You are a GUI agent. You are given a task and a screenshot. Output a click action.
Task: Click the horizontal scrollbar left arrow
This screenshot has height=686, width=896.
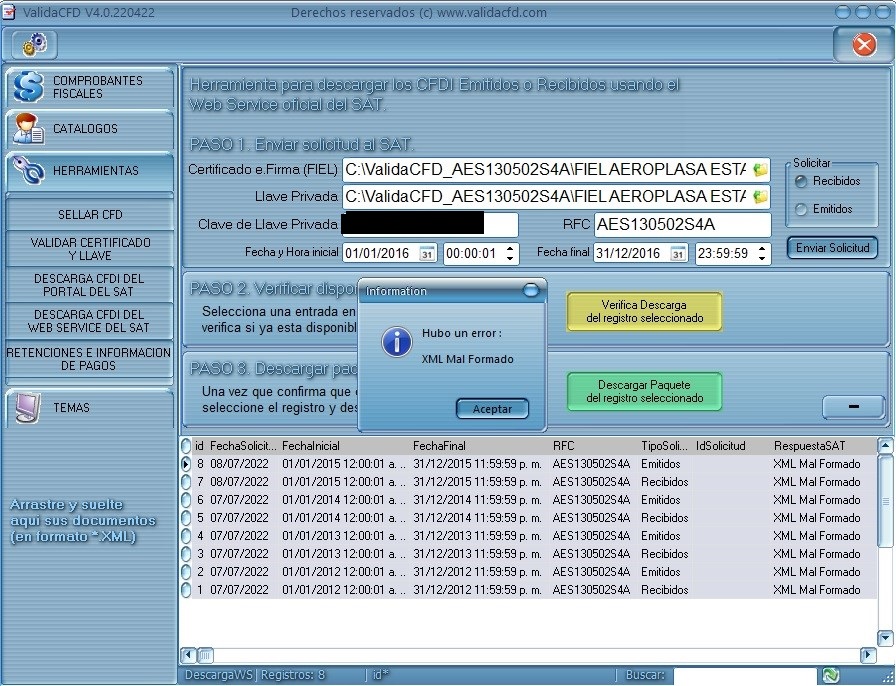tap(187, 655)
